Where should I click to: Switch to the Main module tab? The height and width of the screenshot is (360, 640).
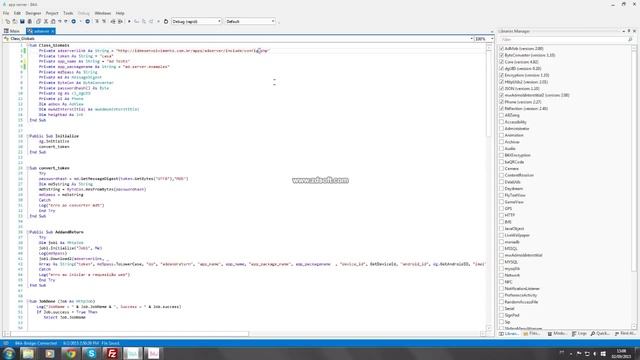click(x=12, y=31)
